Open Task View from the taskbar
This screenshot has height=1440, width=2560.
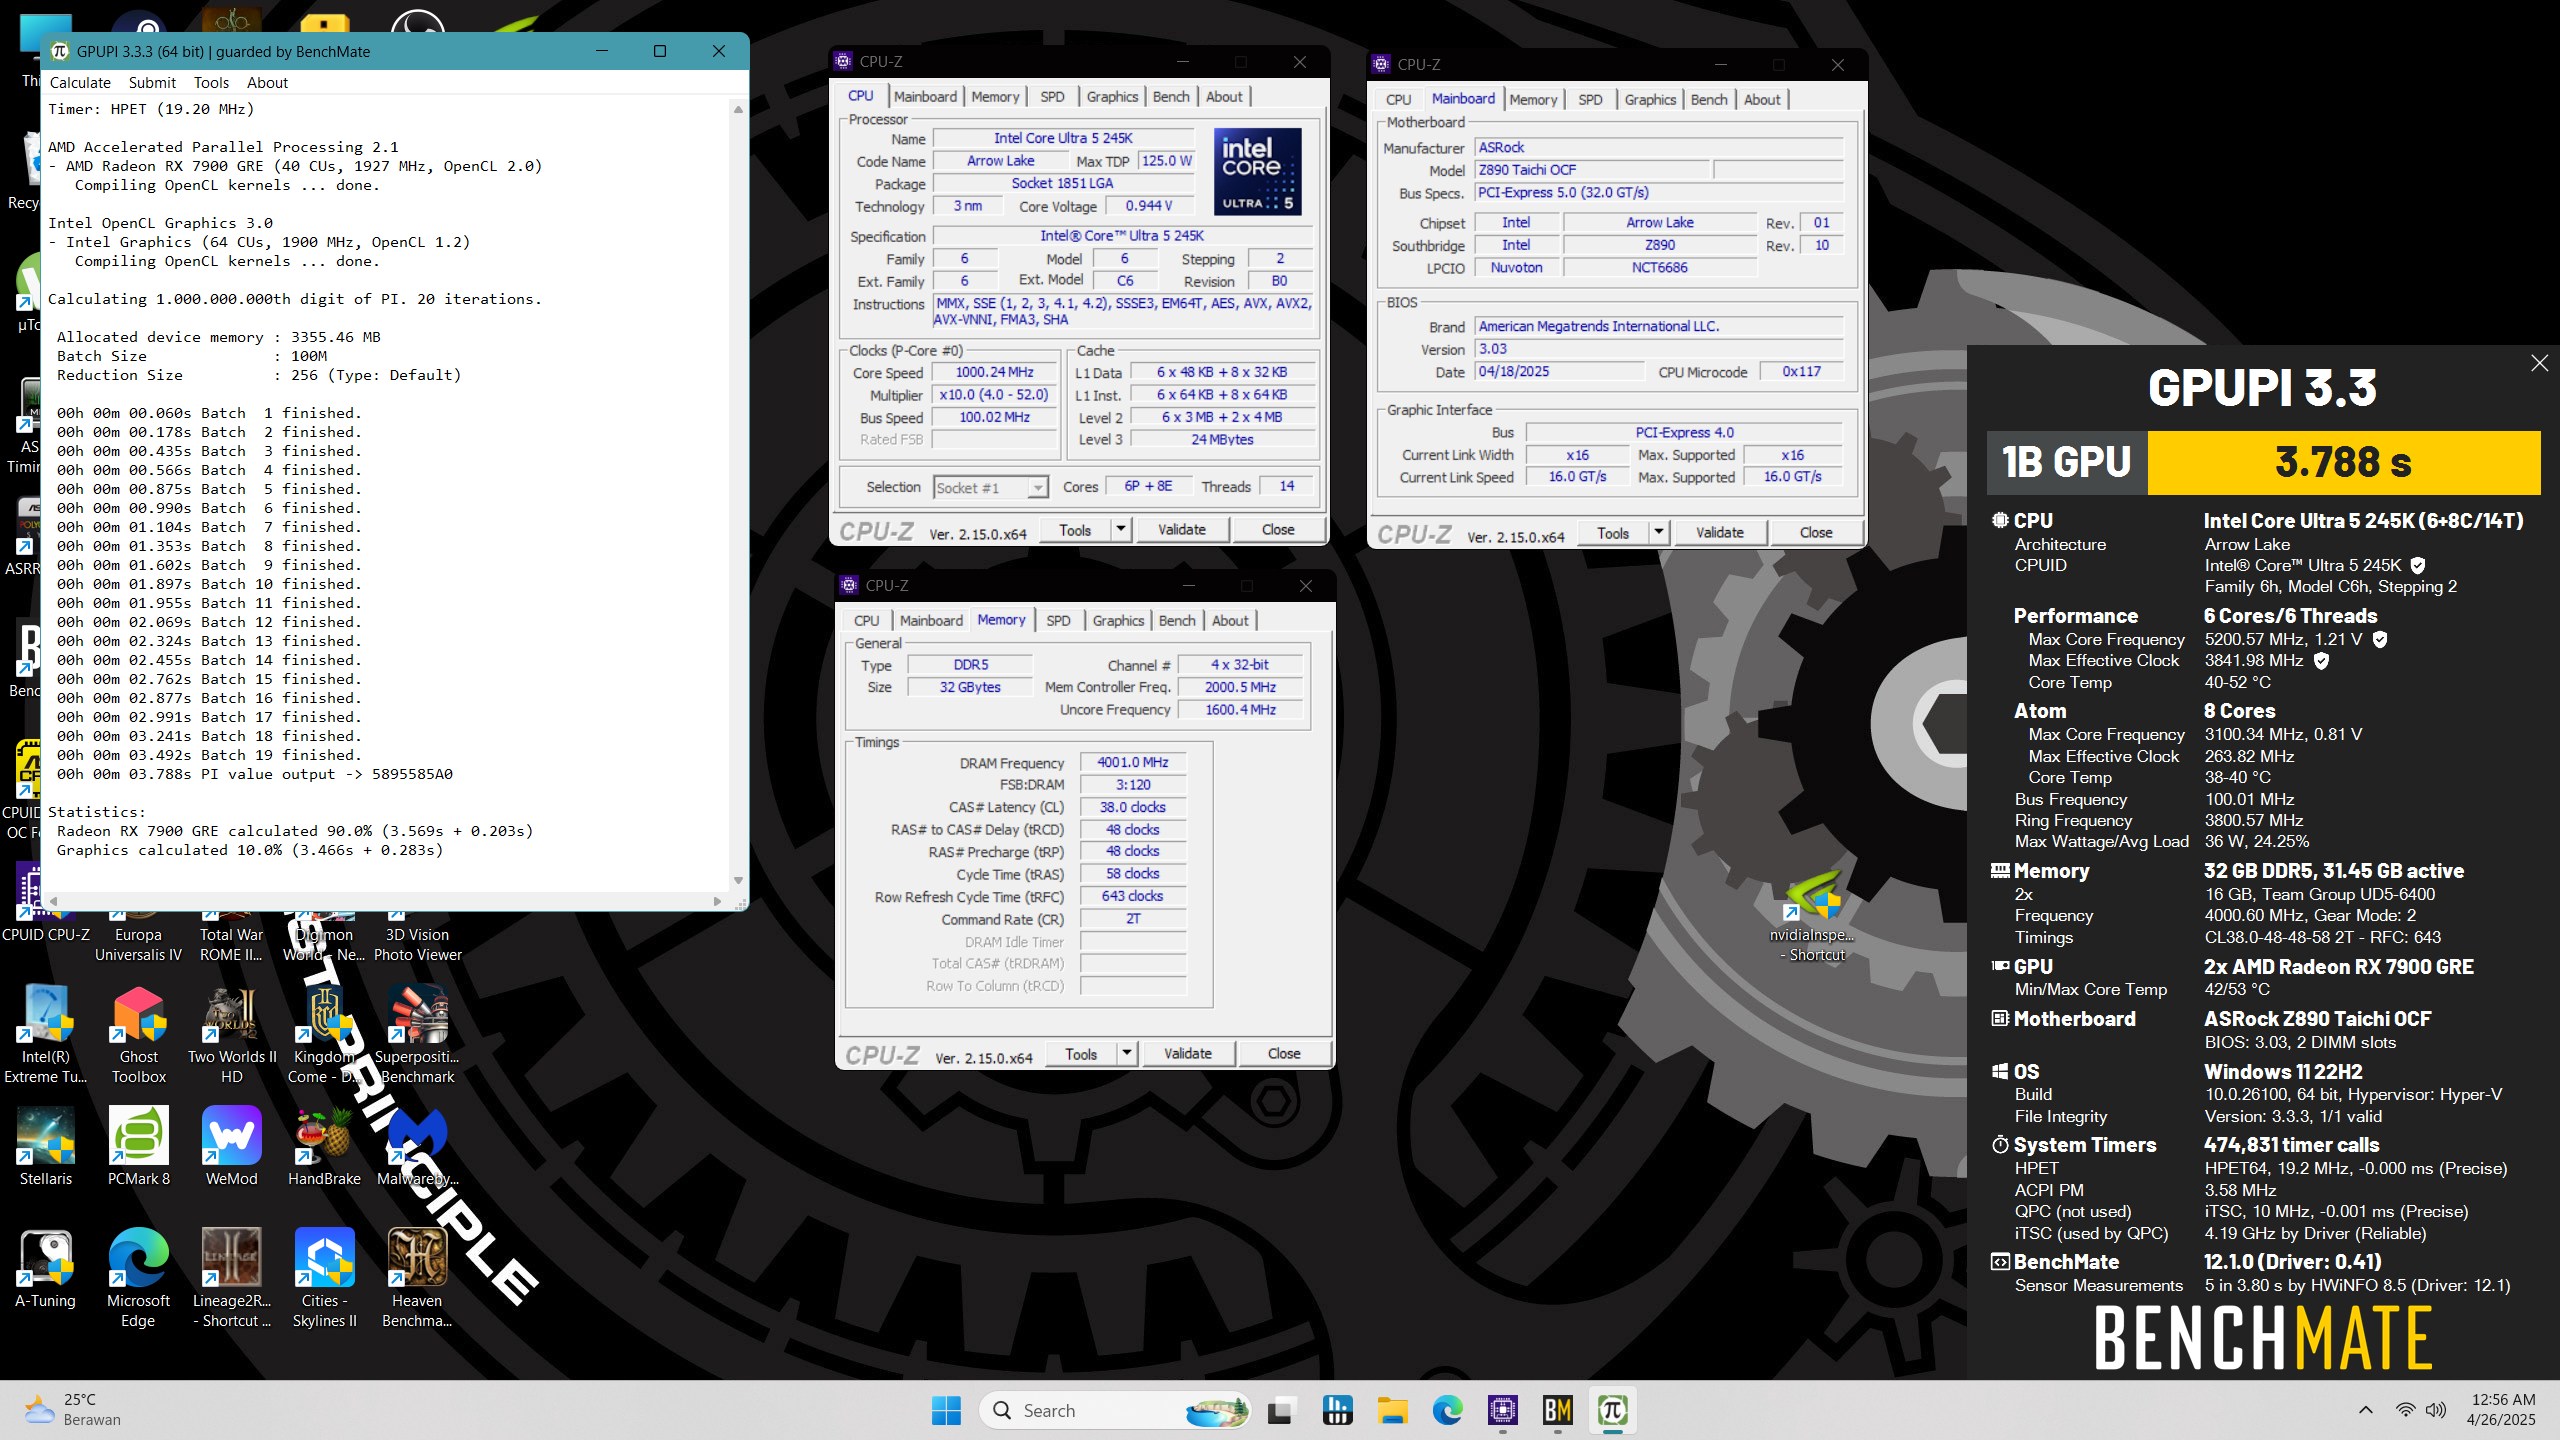coord(1281,1410)
